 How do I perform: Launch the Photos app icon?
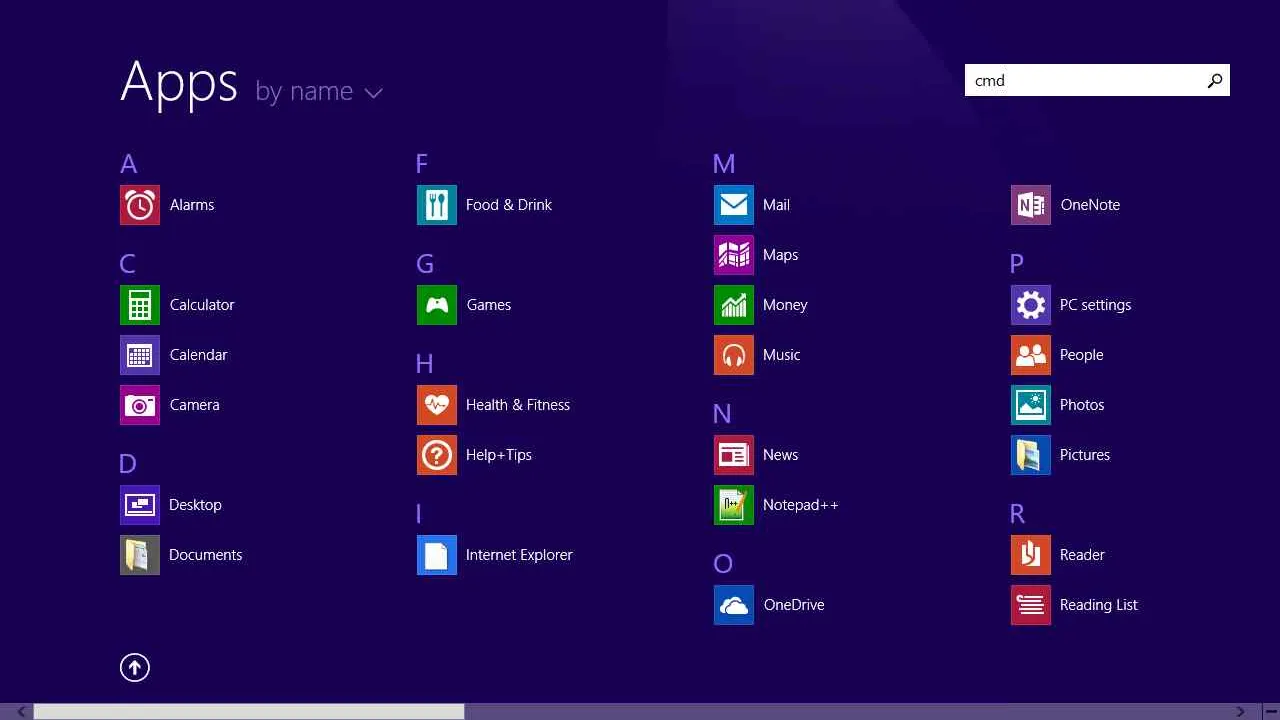pos(1031,405)
